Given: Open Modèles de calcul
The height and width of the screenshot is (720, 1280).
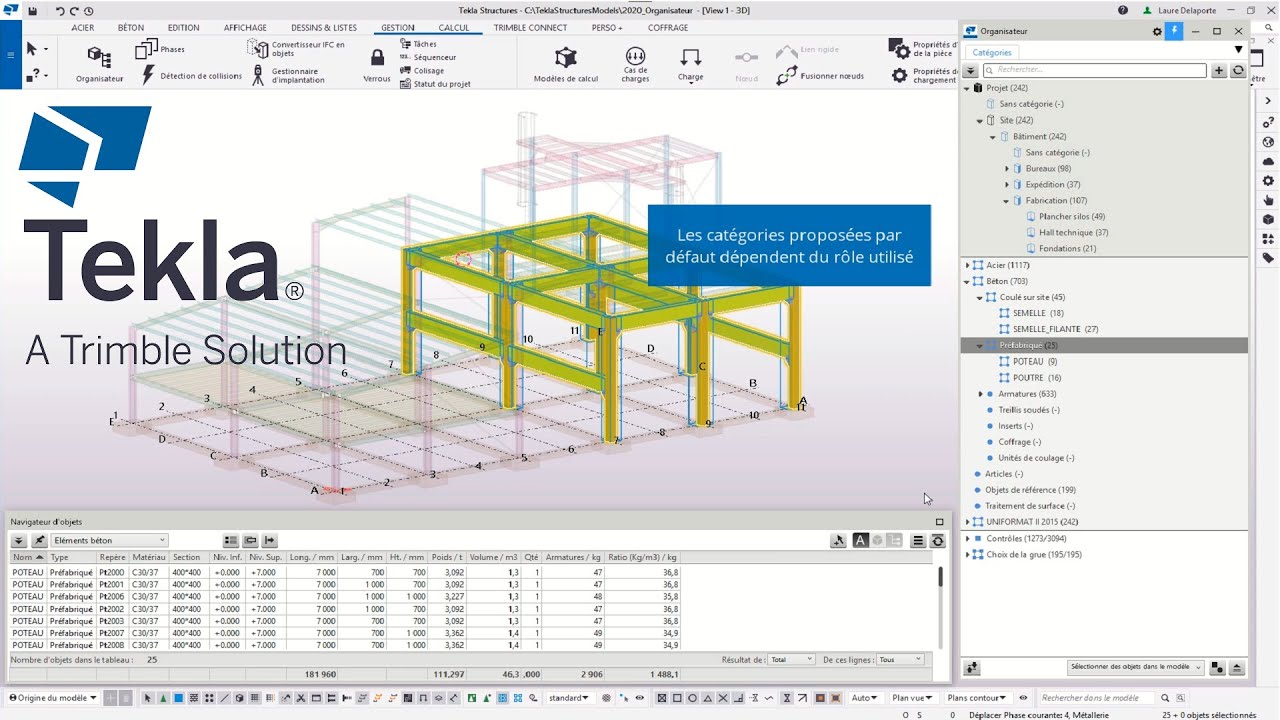Looking at the screenshot, I should click(x=566, y=64).
